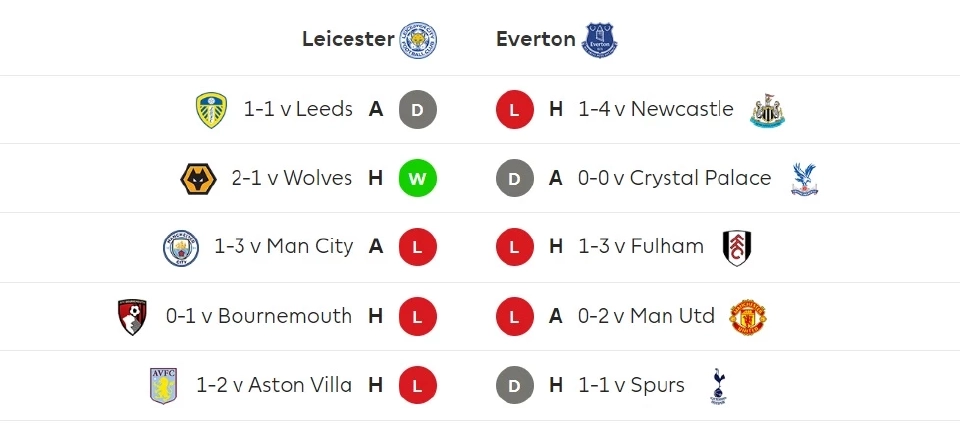
Task: Open the 1-4 v Newcastle result
Action: coord(656,109)
